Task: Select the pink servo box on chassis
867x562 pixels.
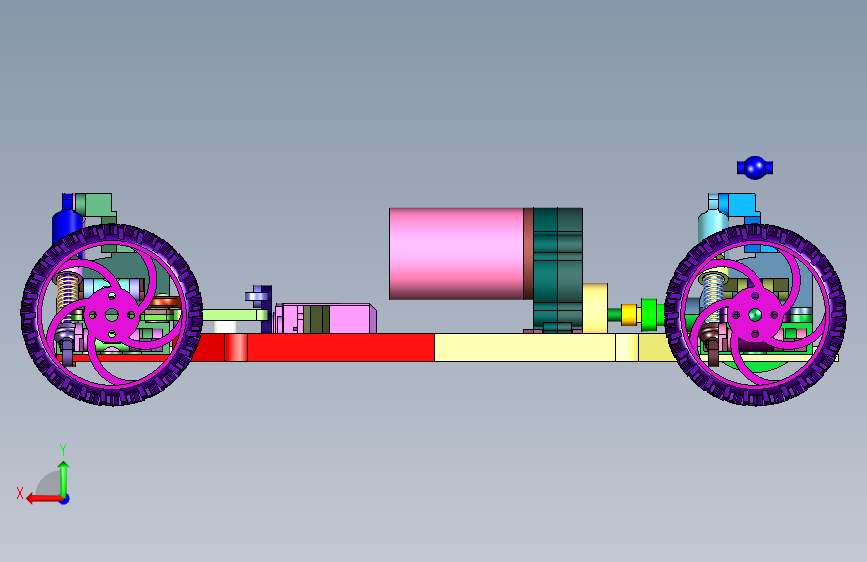Action: point(326,319)
